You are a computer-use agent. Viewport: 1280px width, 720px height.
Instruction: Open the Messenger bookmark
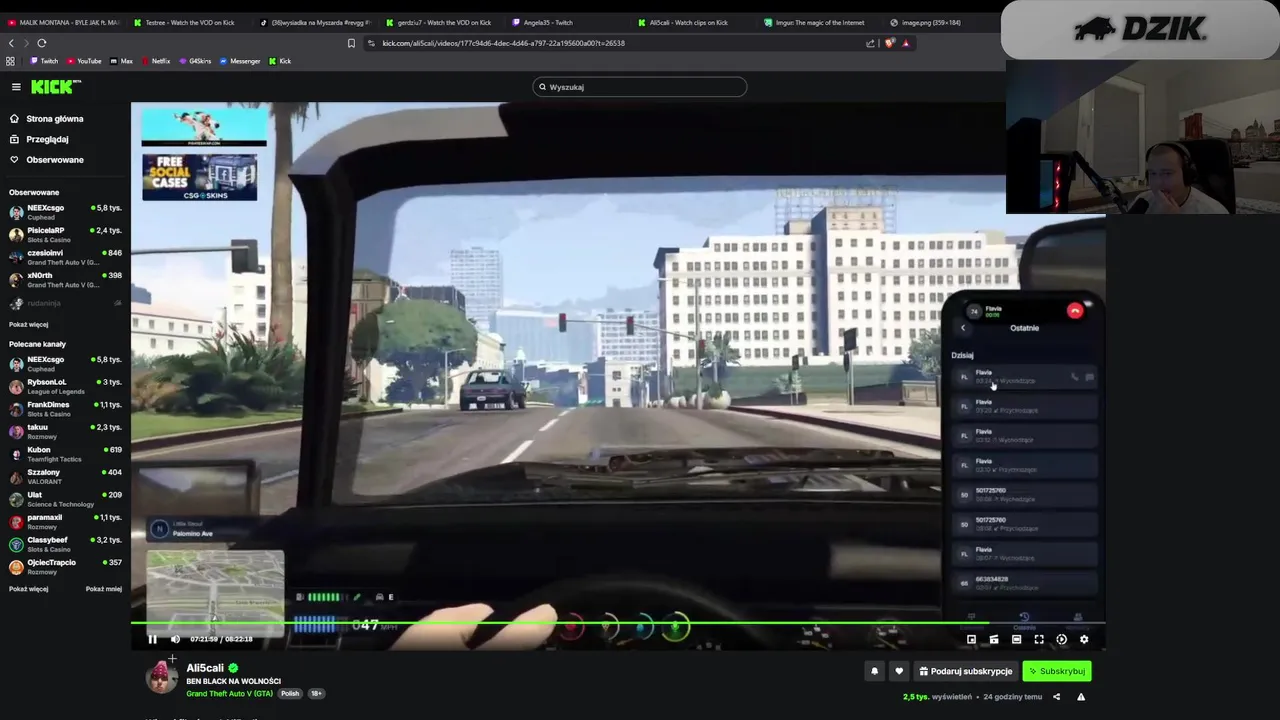240,61
